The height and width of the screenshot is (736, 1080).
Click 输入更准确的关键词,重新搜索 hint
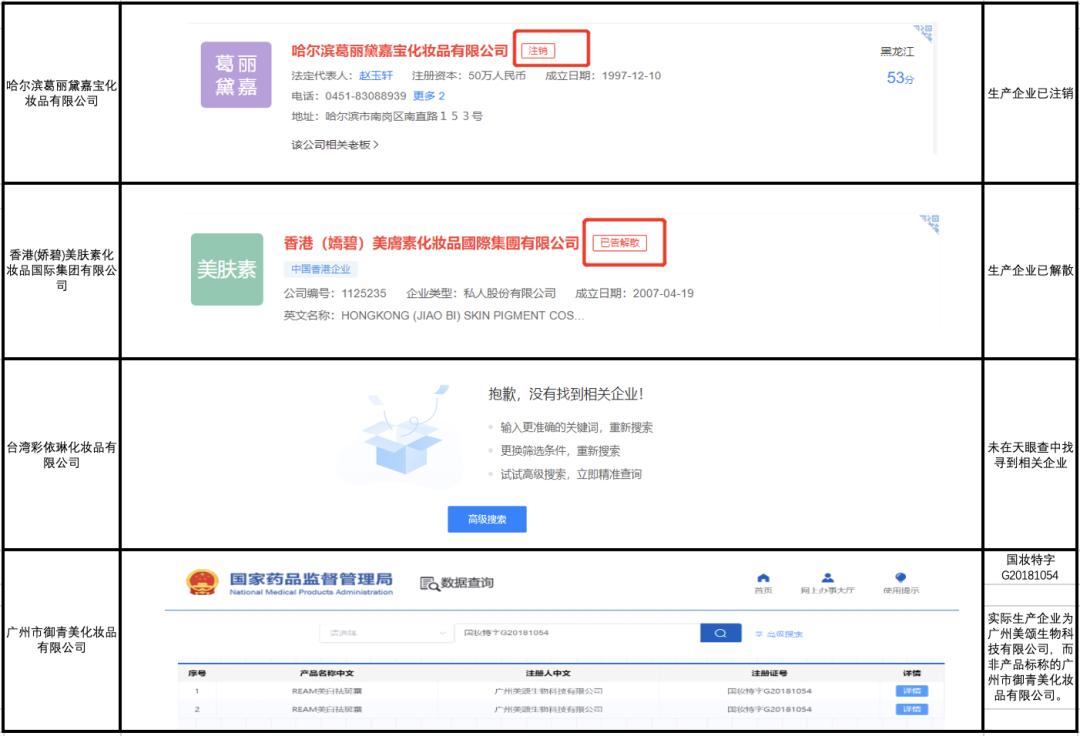(x=577, y=428)
